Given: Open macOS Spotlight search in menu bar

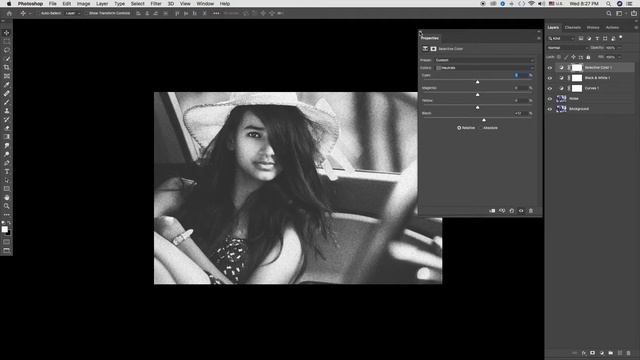Looking at the screenshot, I should click(608, 4).
